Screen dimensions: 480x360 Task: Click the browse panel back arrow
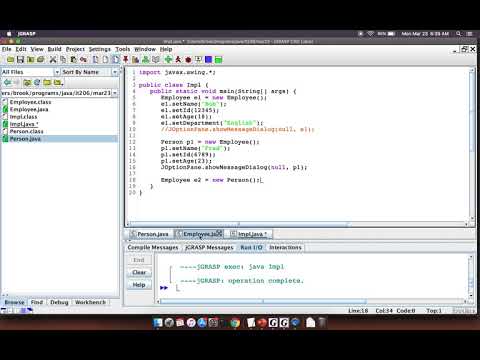click(7, 82)
